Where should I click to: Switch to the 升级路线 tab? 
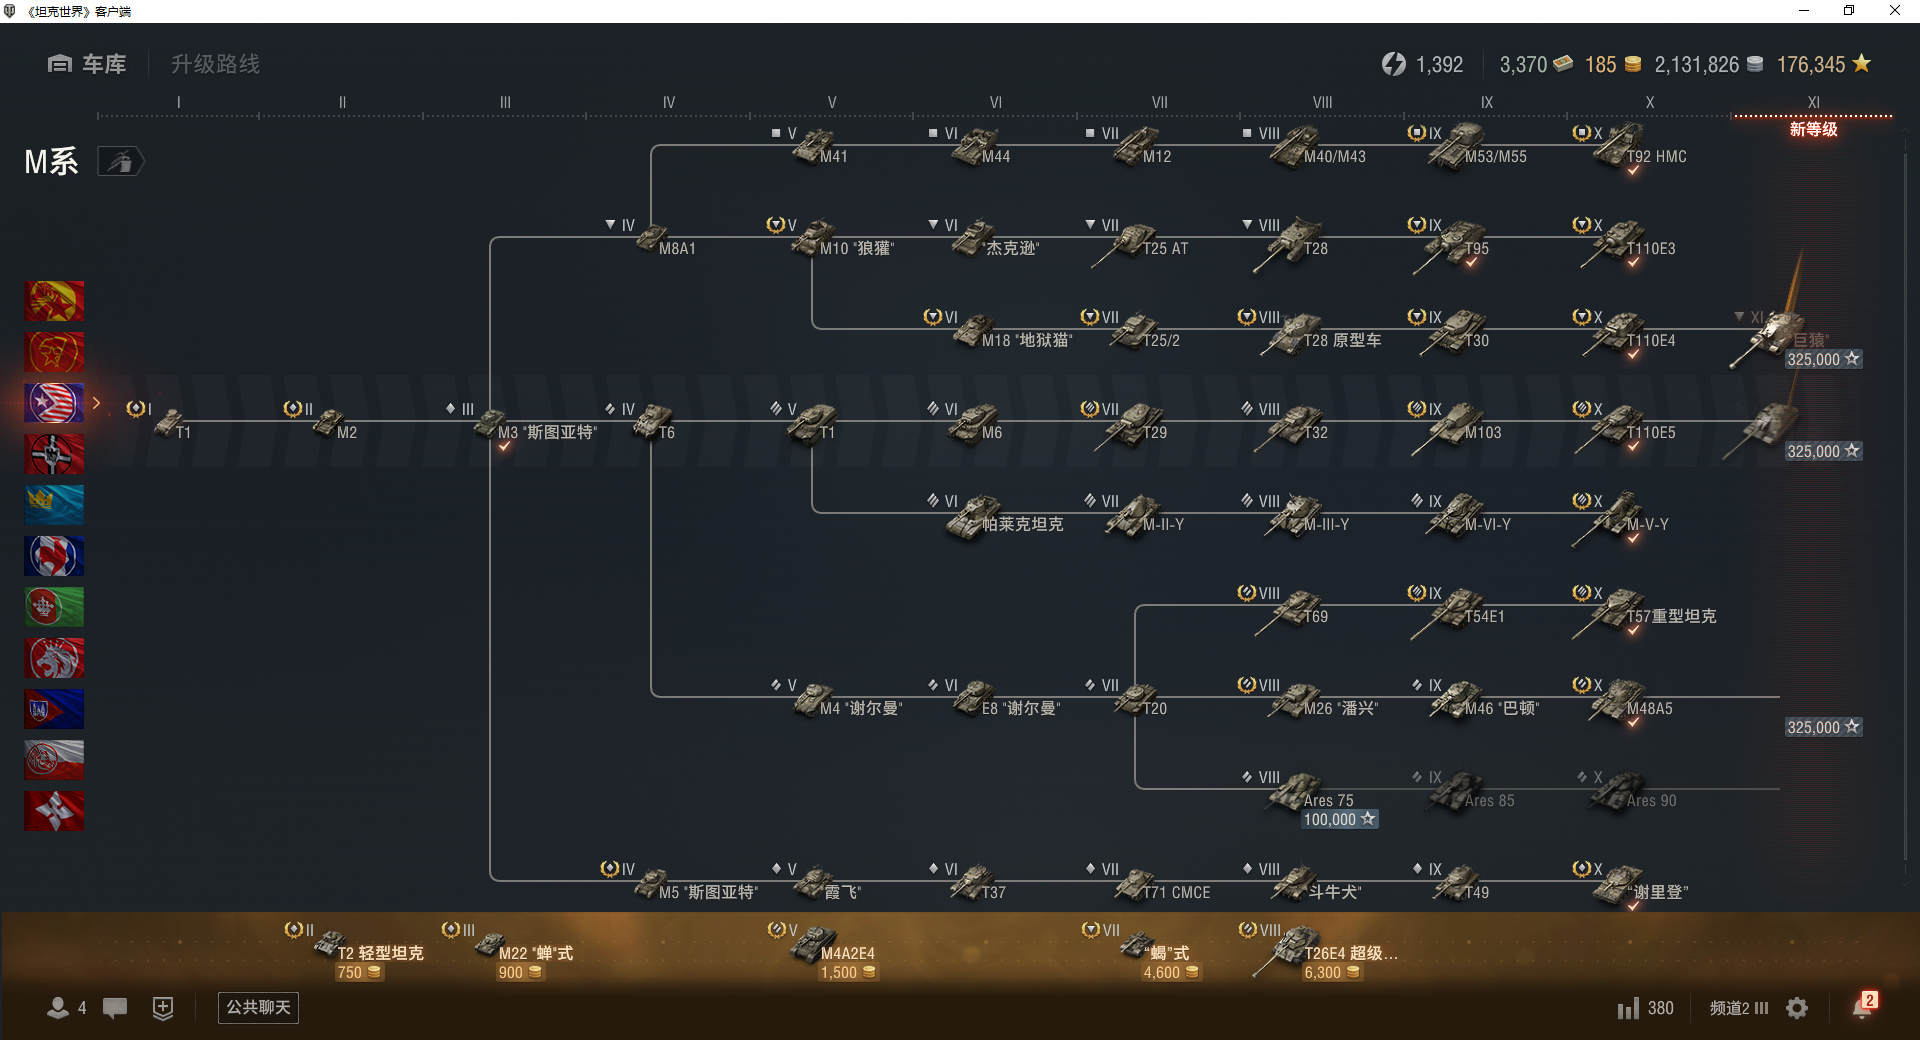[x=215, y=64]
